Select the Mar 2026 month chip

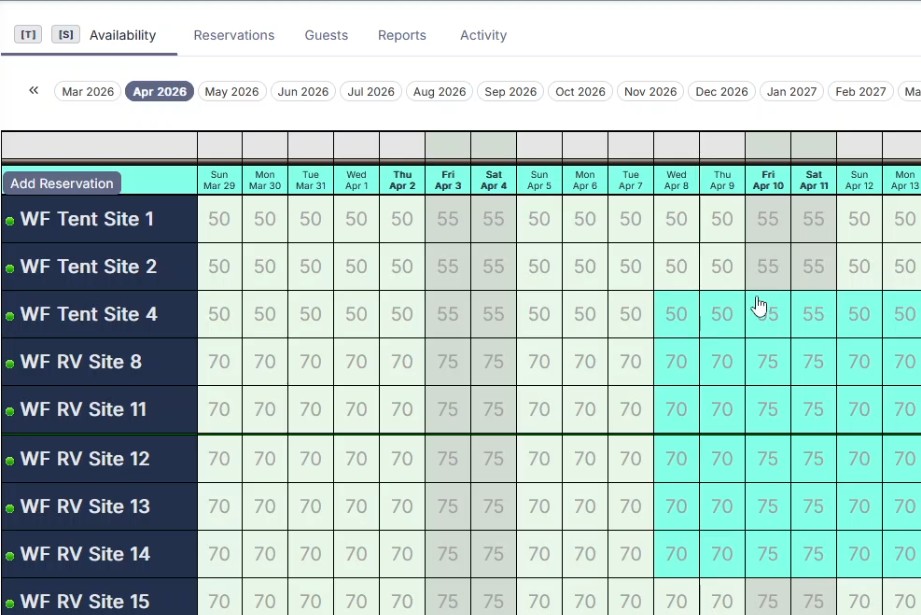tap(88, 92)
